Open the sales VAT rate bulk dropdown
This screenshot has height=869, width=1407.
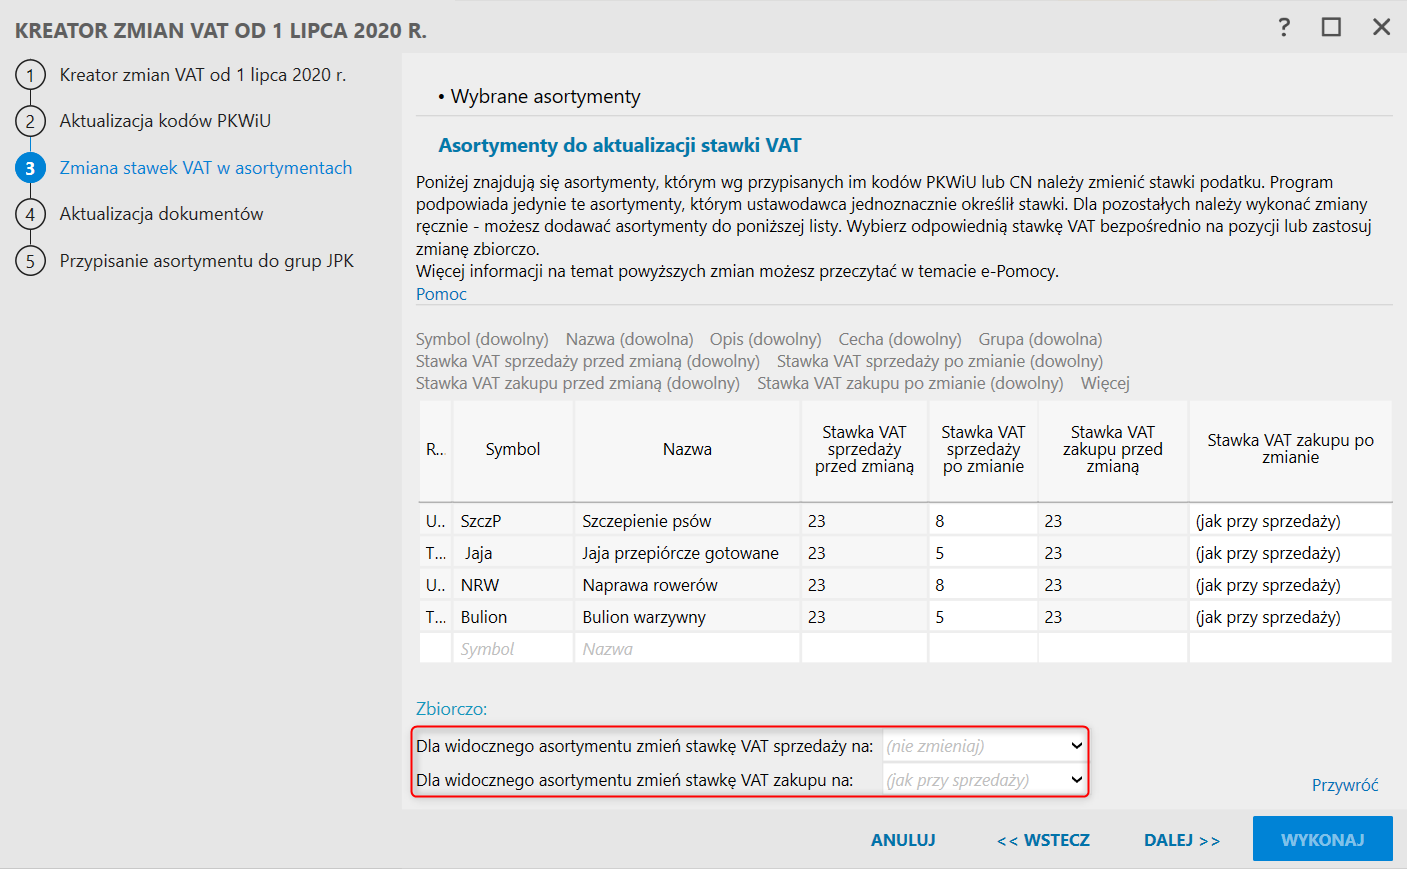985,746
